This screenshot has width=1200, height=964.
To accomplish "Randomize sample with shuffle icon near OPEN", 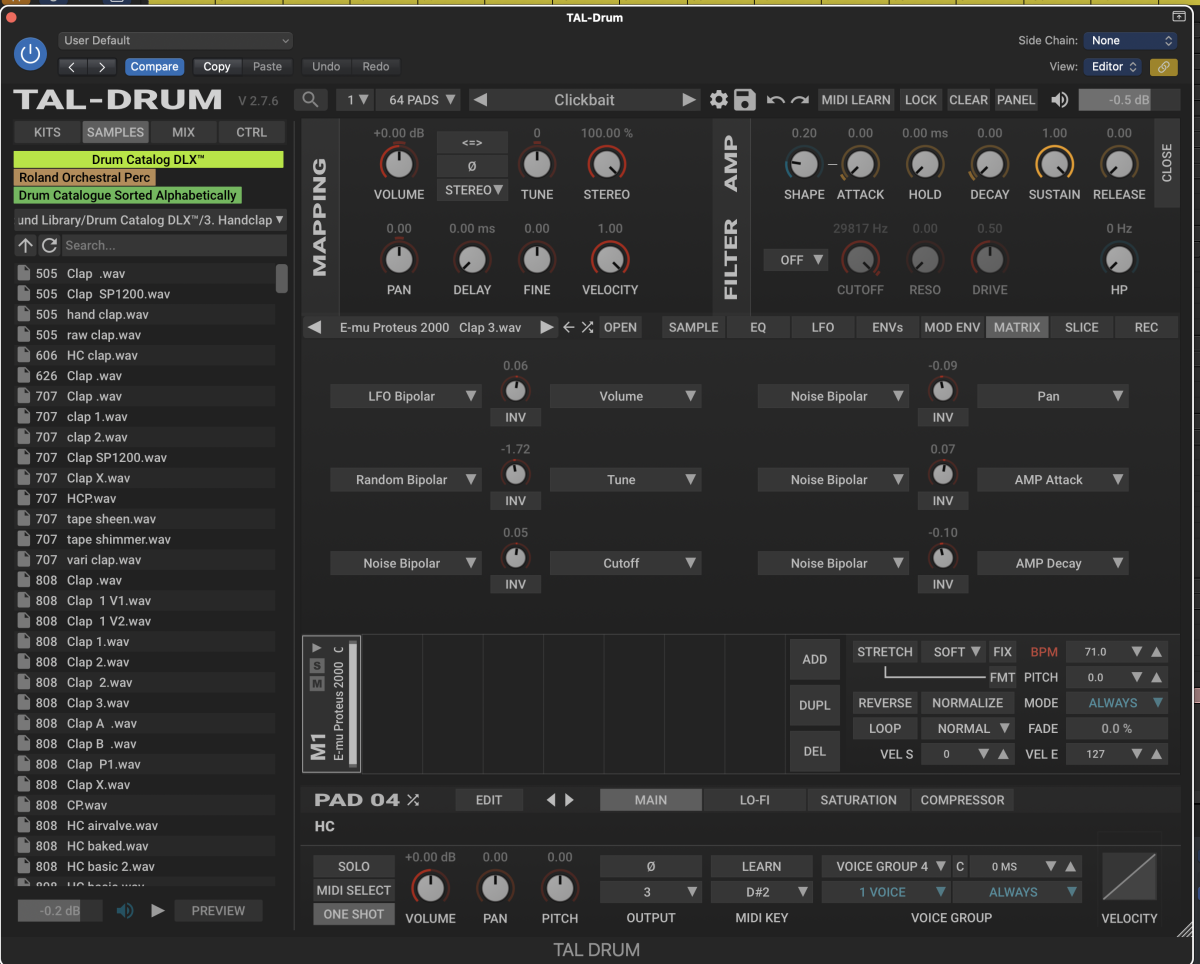I will point(587,327).
